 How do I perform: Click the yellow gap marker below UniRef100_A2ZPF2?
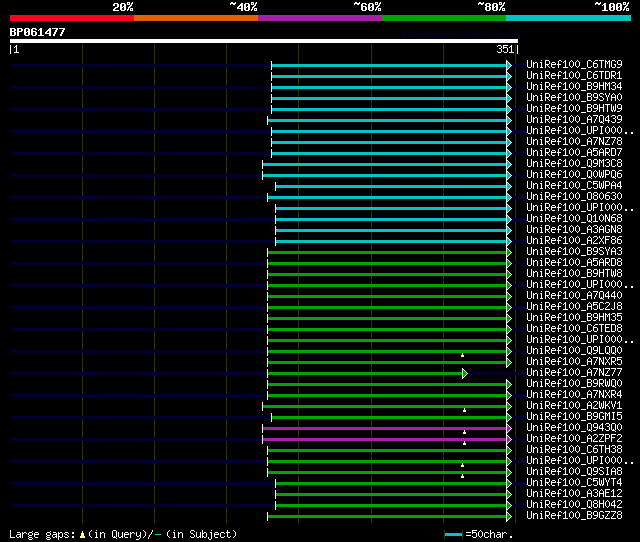coord(464,443)
